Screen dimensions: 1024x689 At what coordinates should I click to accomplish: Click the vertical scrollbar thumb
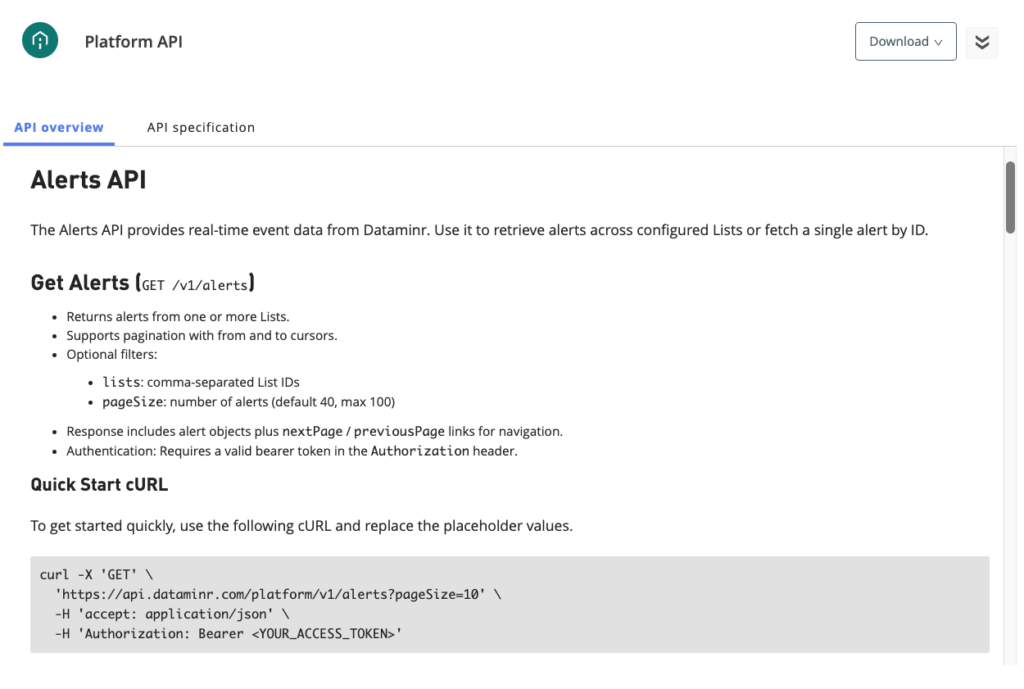[1010, 197]
